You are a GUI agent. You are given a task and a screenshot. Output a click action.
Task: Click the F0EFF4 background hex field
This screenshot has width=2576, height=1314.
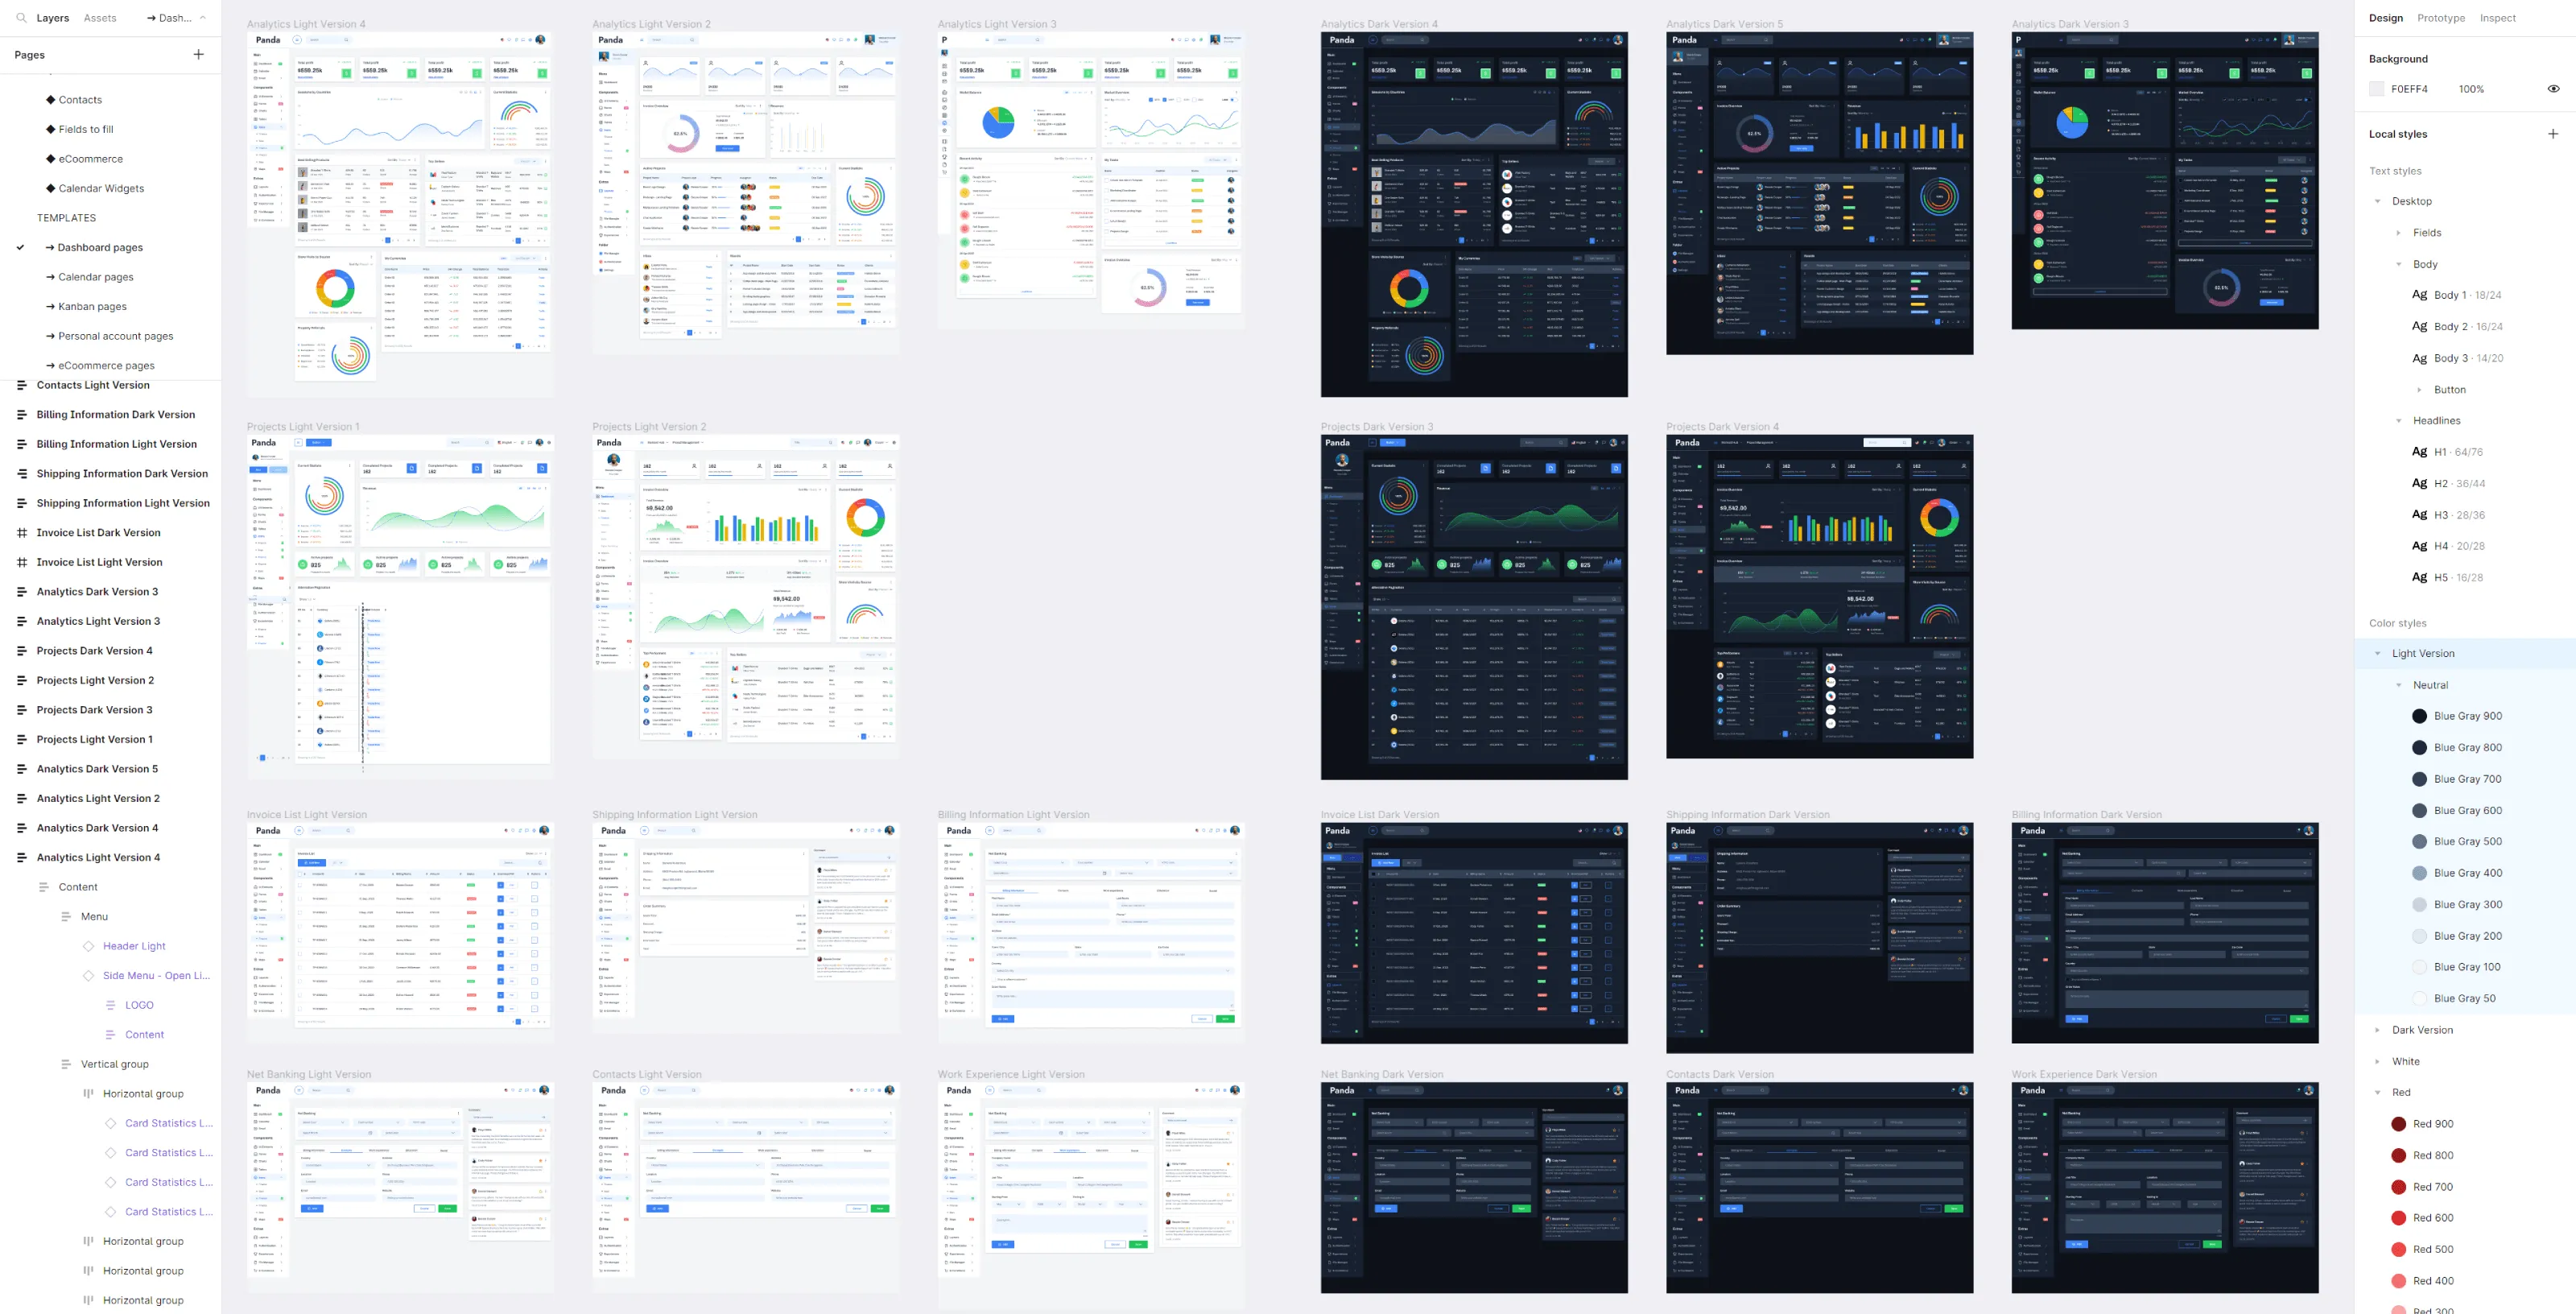tap(2412, 88)
